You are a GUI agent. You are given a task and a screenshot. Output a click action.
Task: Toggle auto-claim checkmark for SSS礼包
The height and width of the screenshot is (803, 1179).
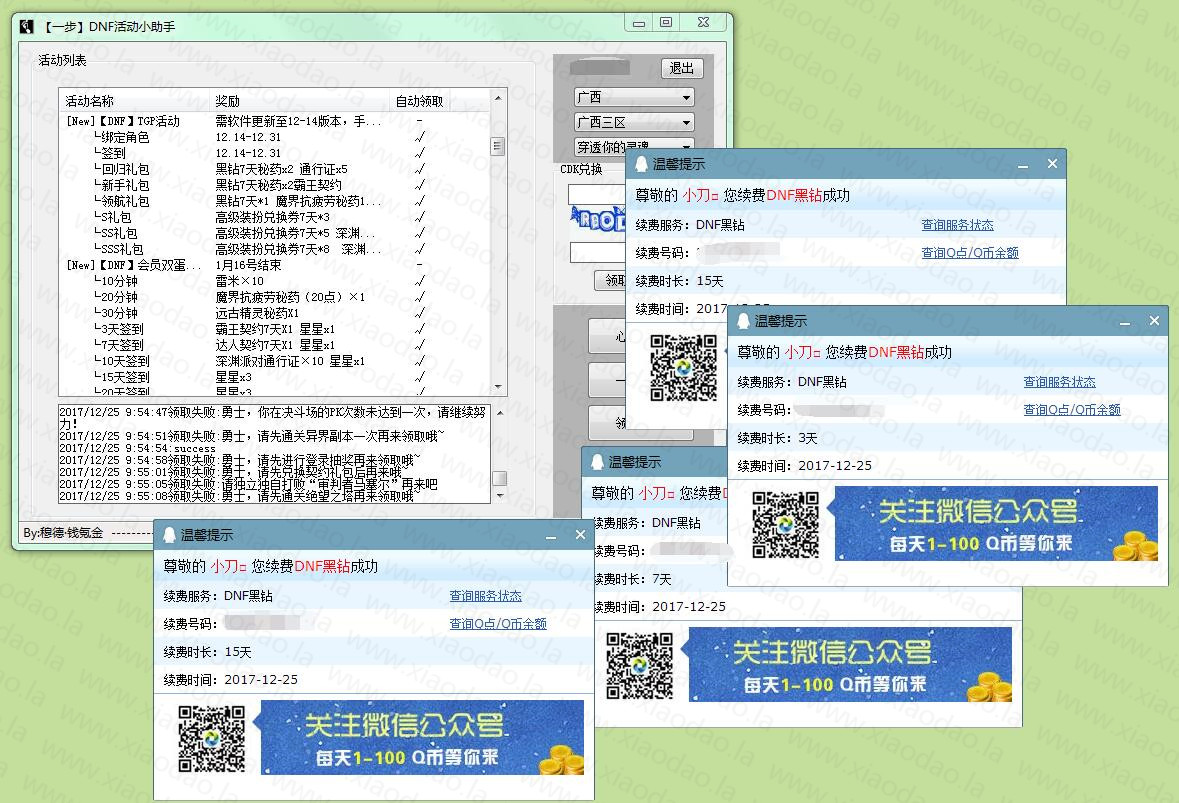420,249
